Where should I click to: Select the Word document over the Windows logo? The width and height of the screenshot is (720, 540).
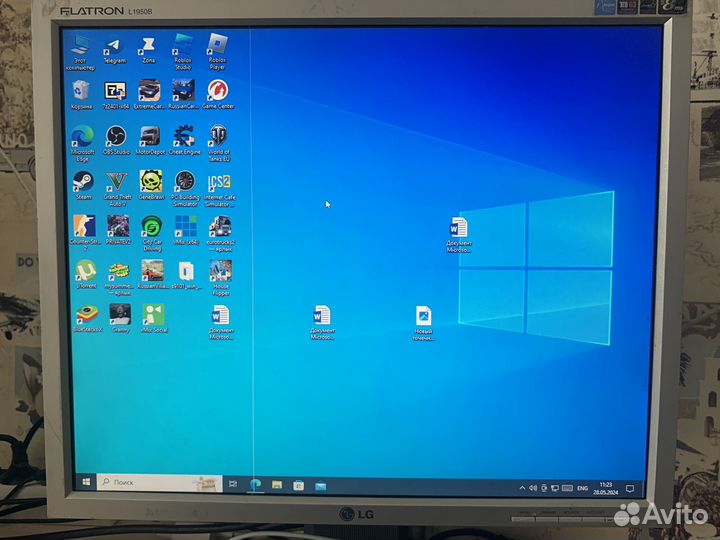[459, 235]
